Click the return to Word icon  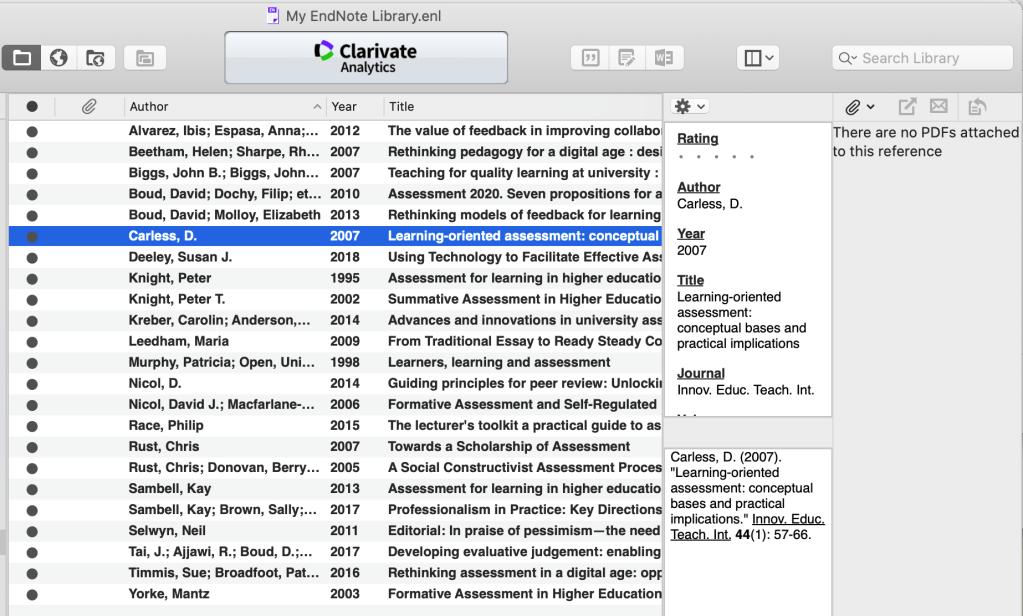click(x=662, y=58)
